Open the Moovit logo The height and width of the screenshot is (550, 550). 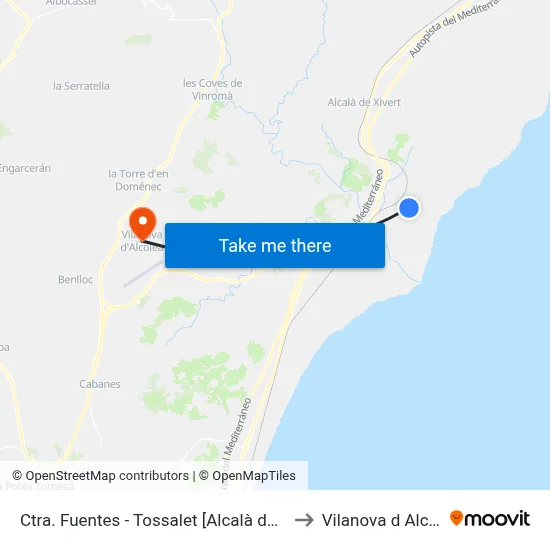(x=490, y=519)
